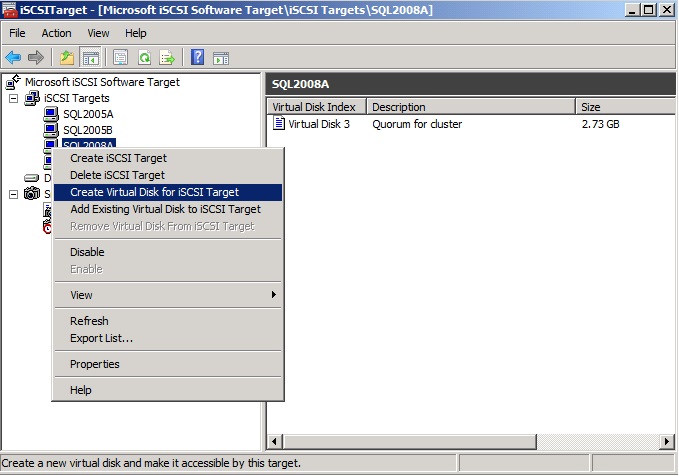Collapse the iSCSI Targets tree node

click(x=13, y=98)
